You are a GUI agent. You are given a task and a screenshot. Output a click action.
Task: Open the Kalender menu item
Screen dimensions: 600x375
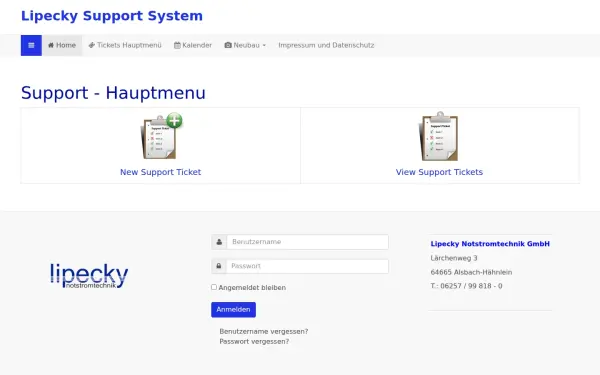pyautogui.click(x=193, y=45)
